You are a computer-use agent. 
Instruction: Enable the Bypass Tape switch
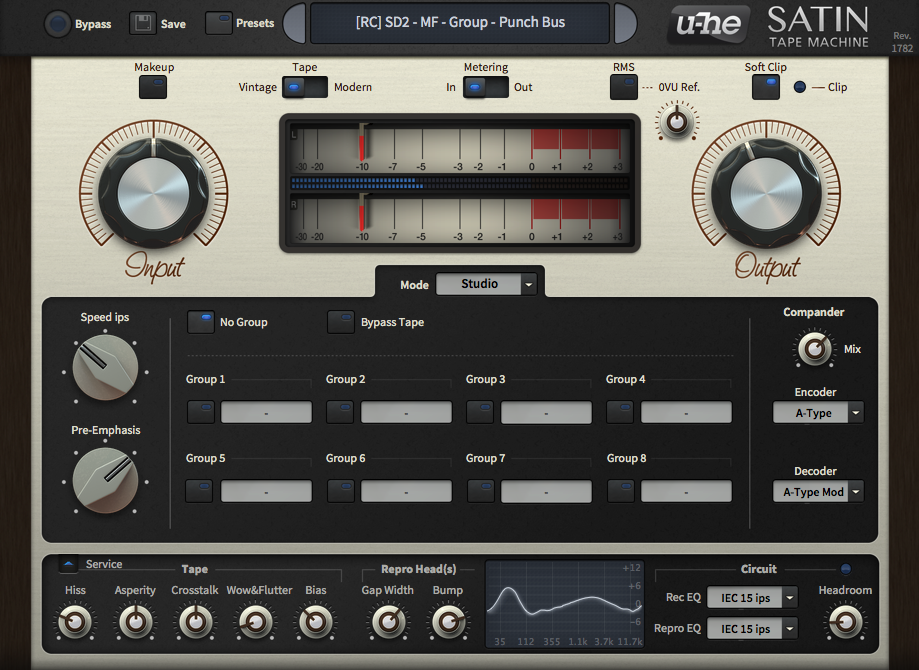point(341,322)
